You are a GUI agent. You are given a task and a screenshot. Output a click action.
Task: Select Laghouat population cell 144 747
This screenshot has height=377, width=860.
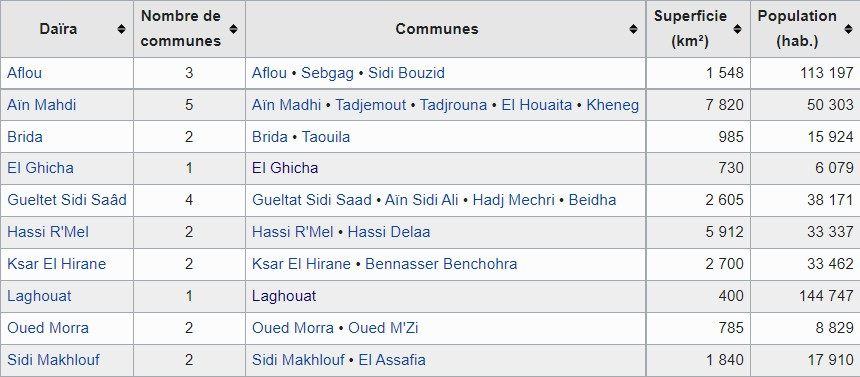click(x=805, y=296)
